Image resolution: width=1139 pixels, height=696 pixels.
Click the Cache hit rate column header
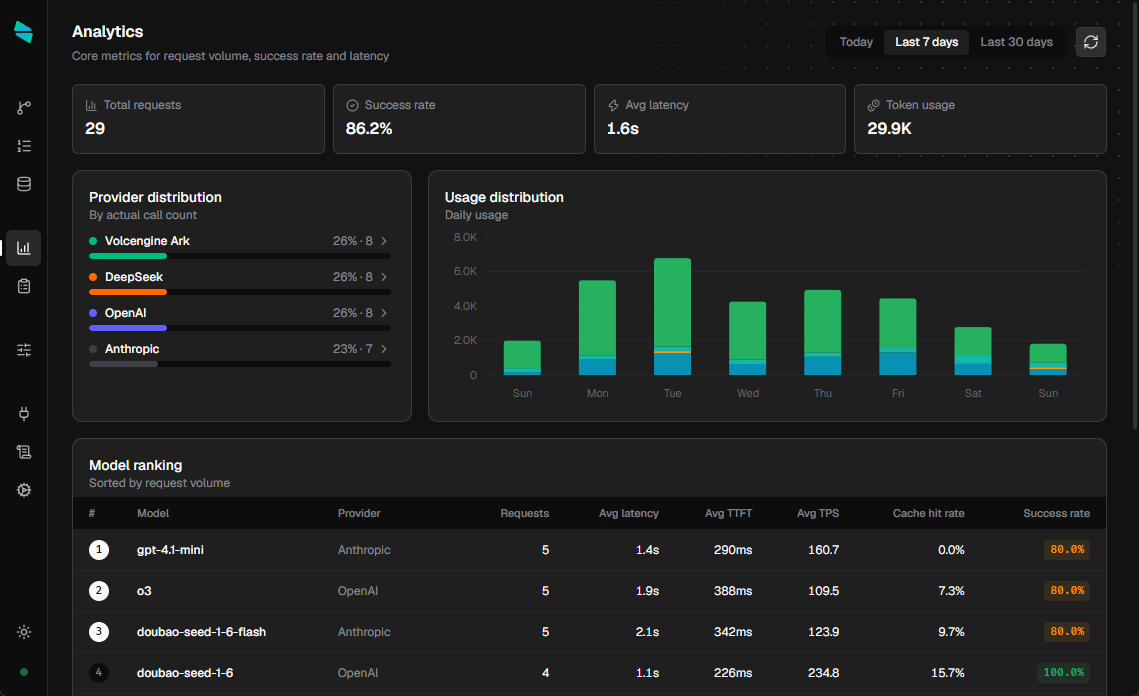coord(928,514)
